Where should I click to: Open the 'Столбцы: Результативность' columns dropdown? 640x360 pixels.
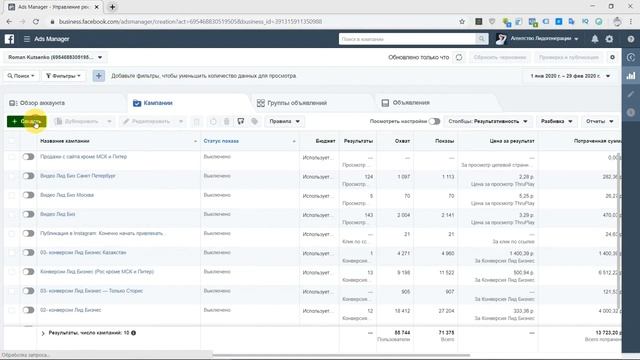(488, 121)
